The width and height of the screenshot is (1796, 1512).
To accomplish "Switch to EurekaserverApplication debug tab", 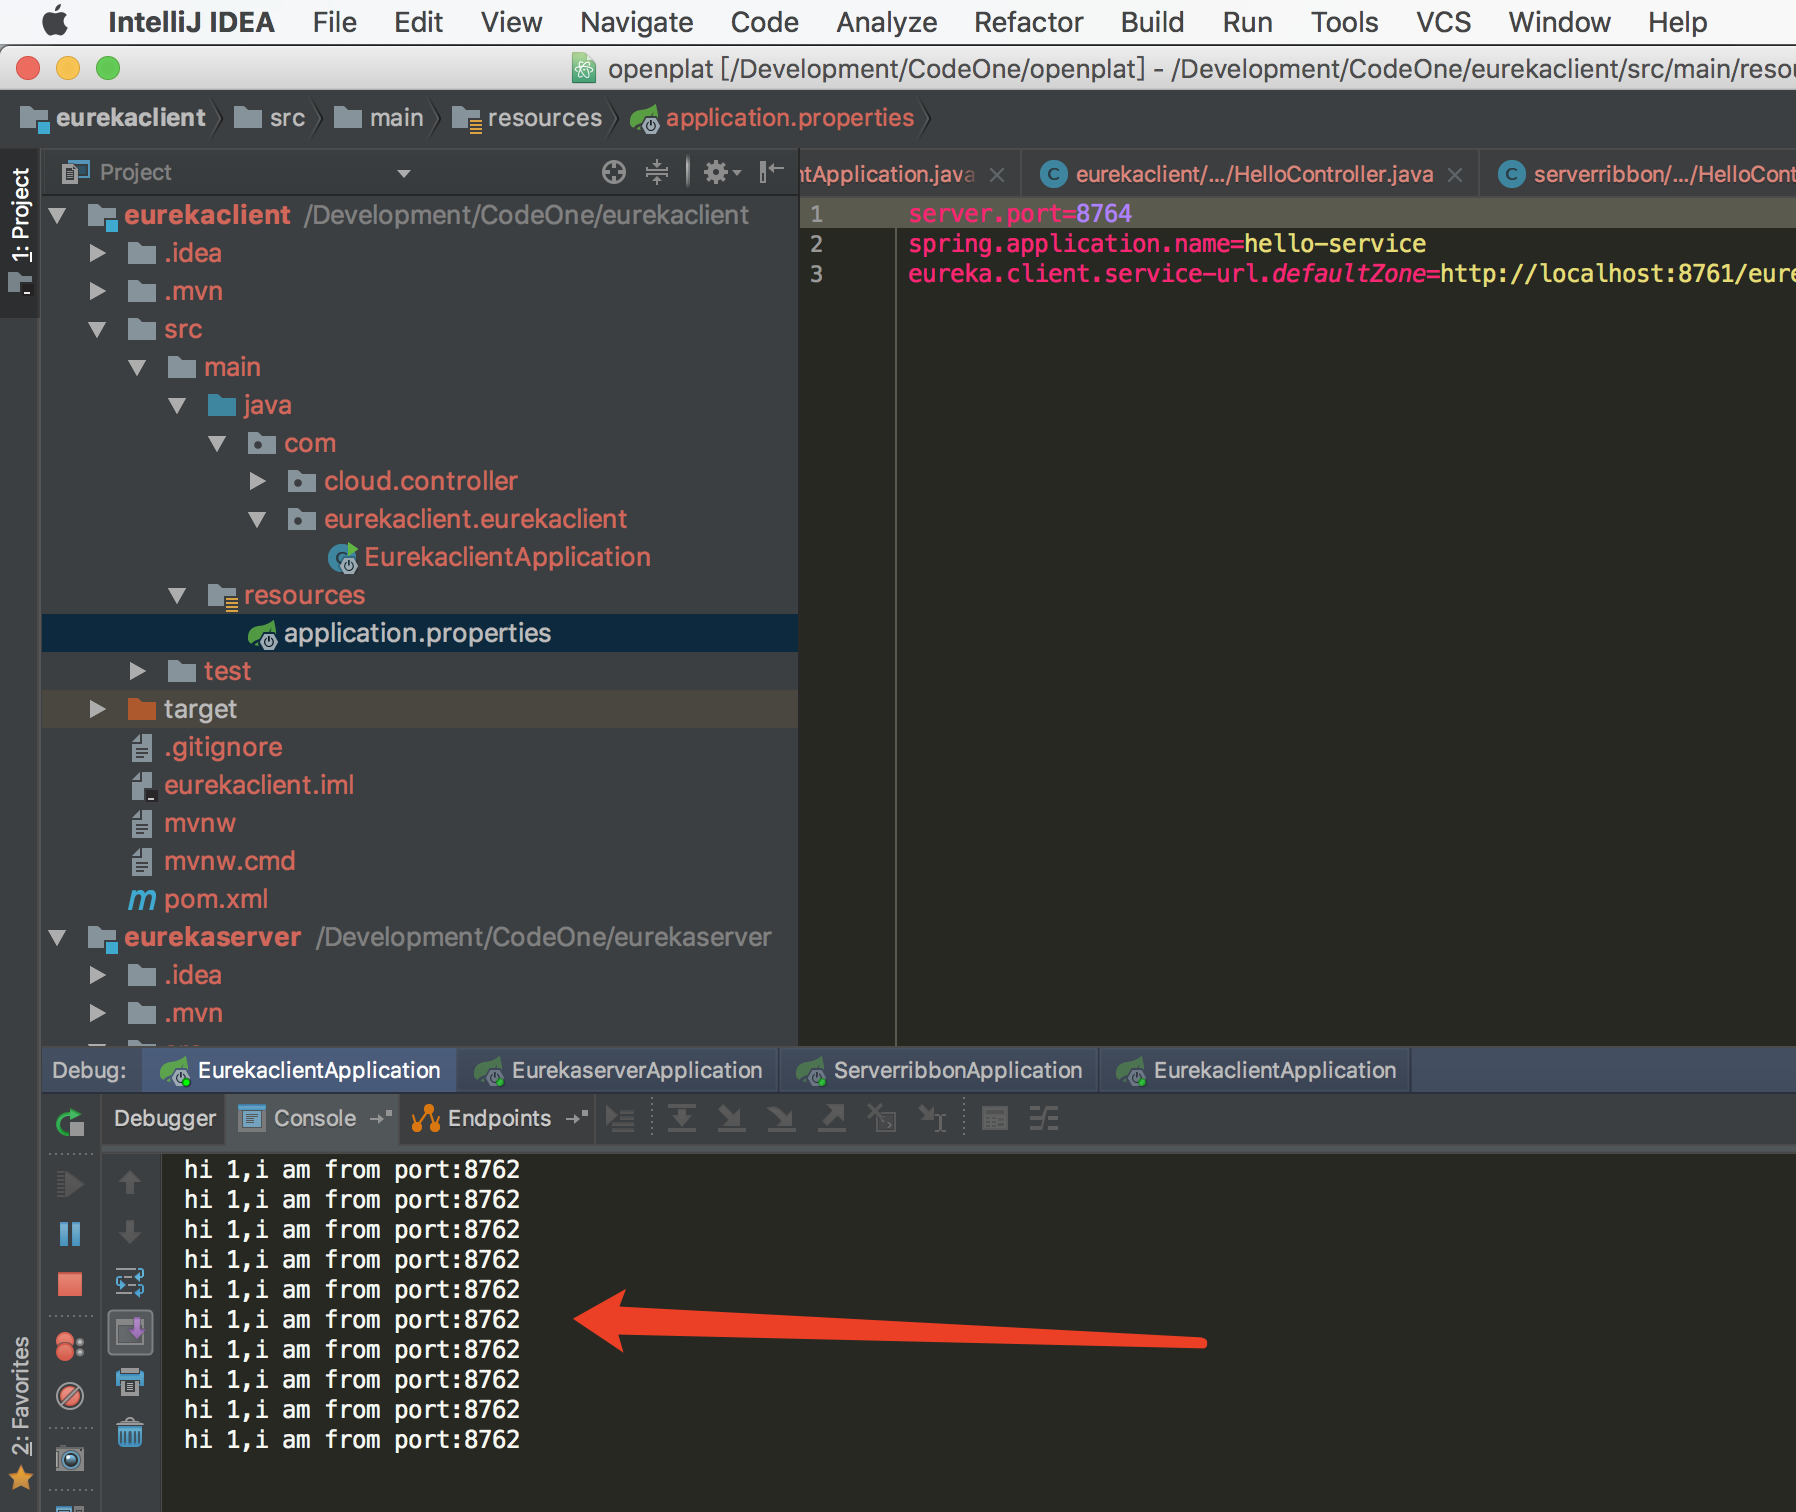I will tap(619, 1070).
